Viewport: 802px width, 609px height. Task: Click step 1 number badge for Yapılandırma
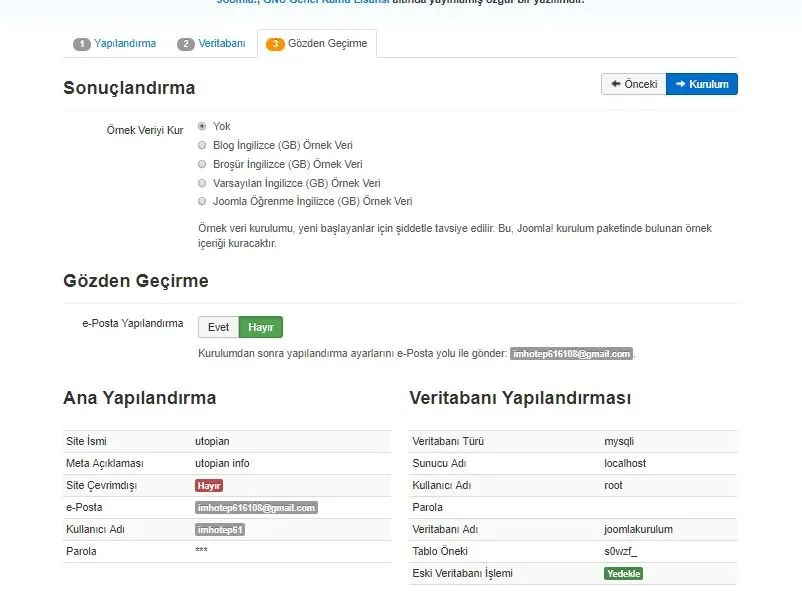[82, 44]
